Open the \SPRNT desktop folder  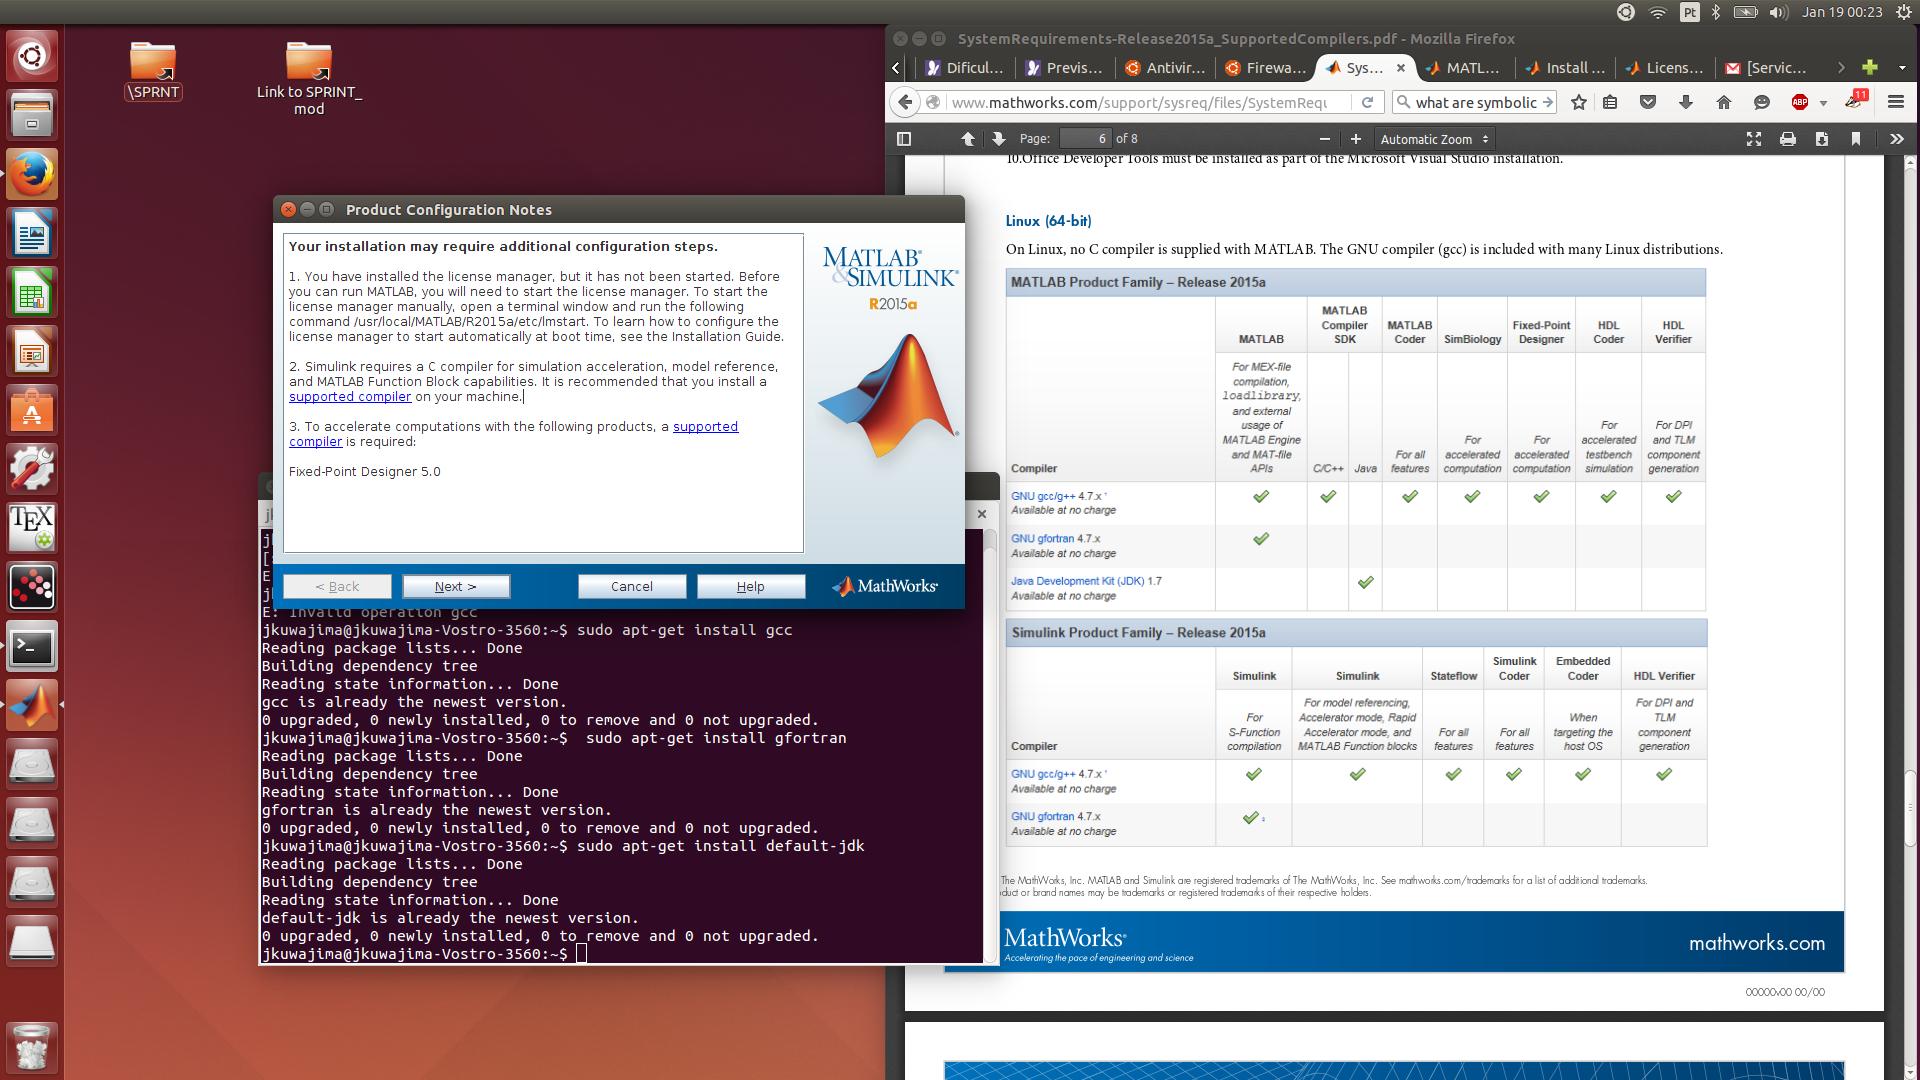pos(153,72)
